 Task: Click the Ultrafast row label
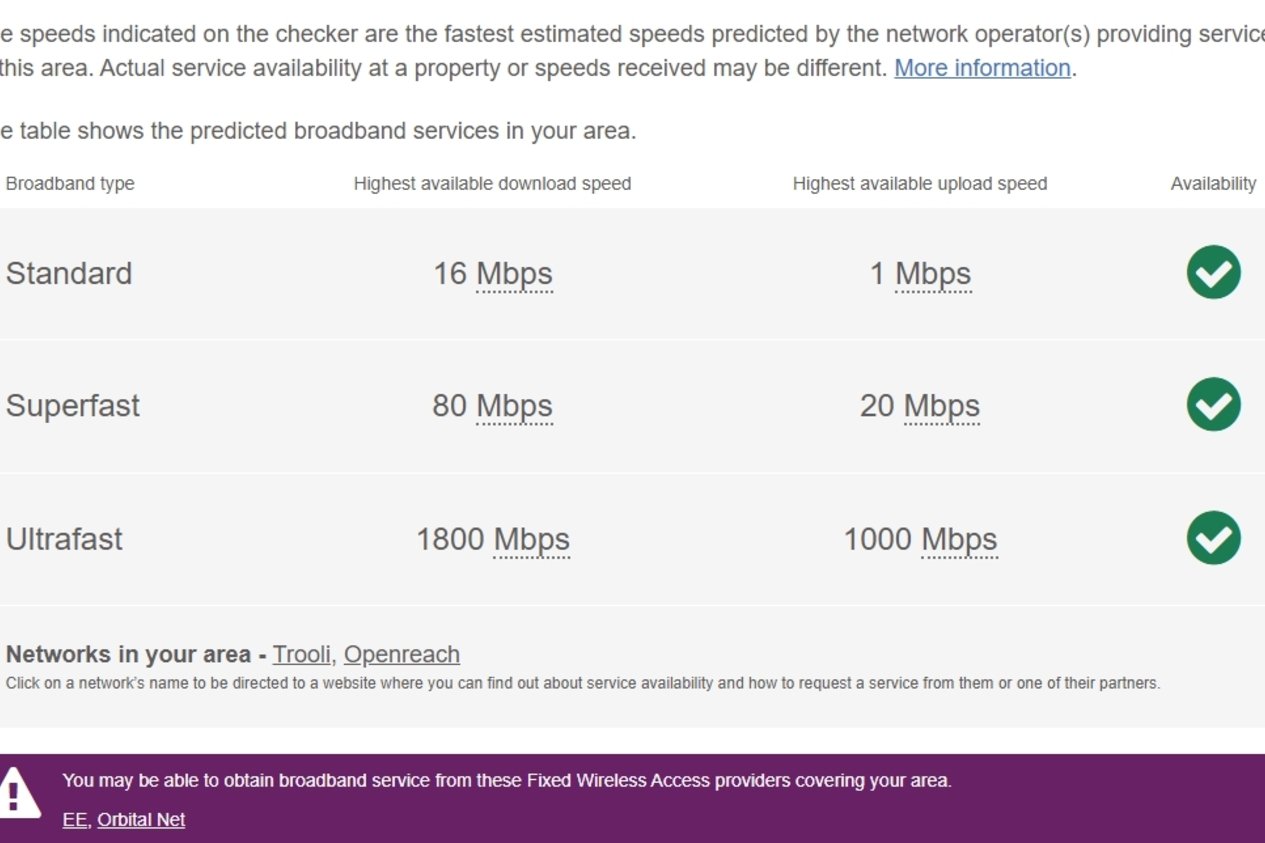pos(64,539)
